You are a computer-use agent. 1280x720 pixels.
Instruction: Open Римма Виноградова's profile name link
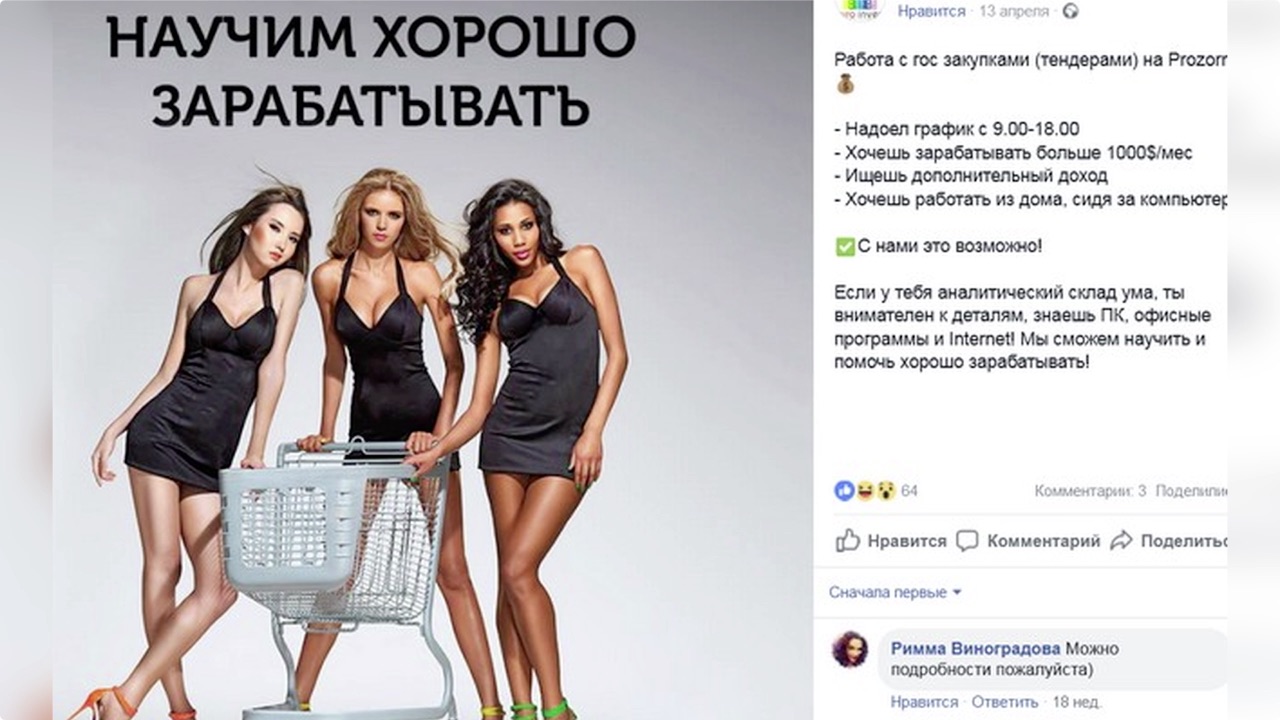tap(976, 649)
